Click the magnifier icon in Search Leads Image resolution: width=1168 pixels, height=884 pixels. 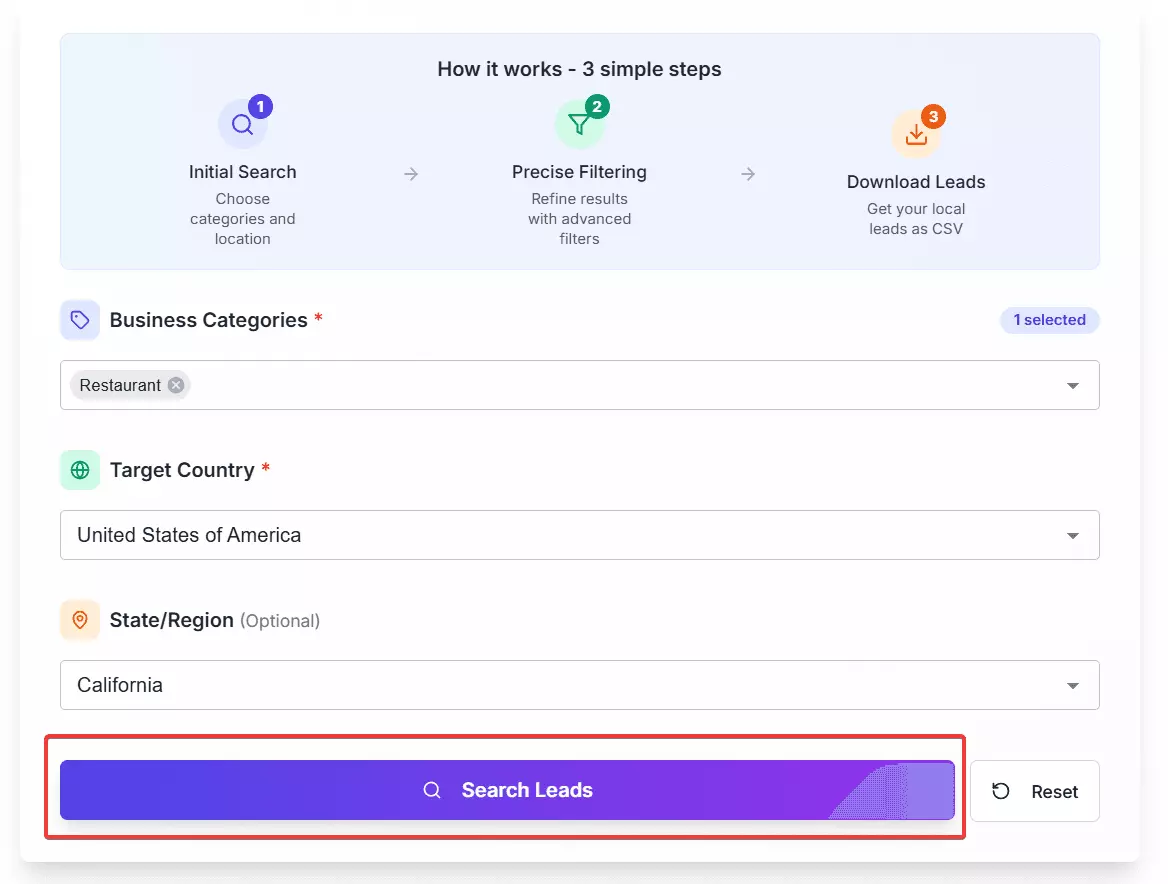(432, 790)
